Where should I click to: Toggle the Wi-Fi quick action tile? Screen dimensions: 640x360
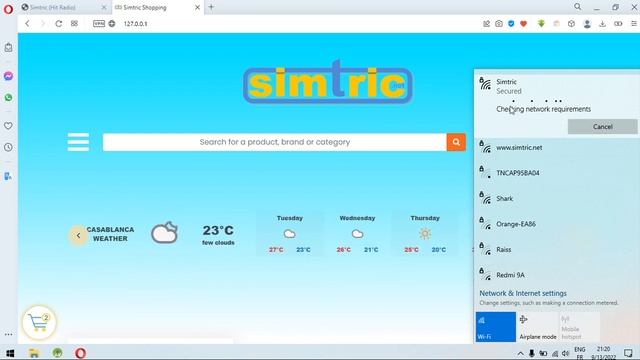(x=496, y=327)
